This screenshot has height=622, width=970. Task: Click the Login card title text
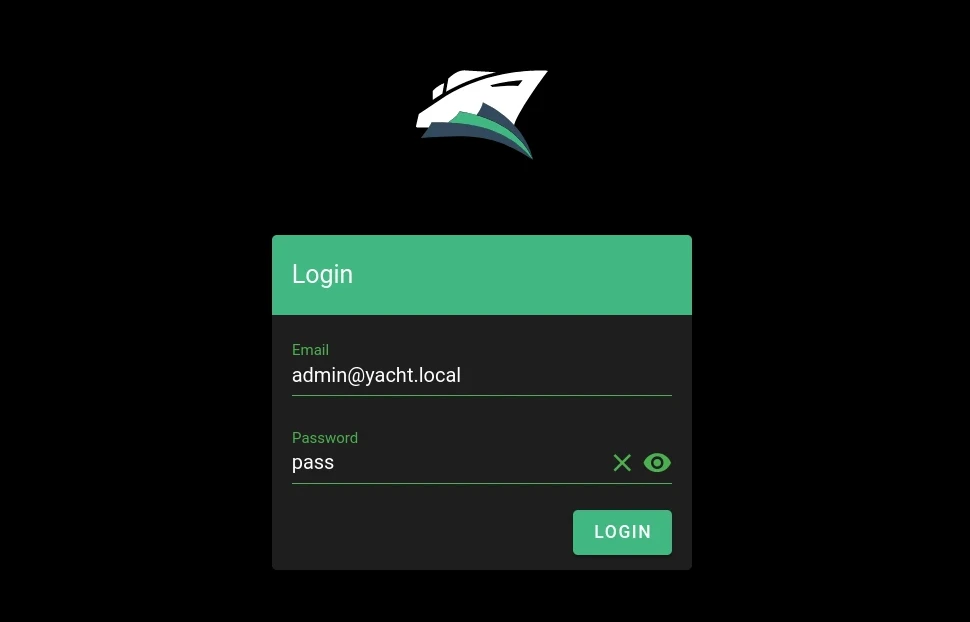322,274
